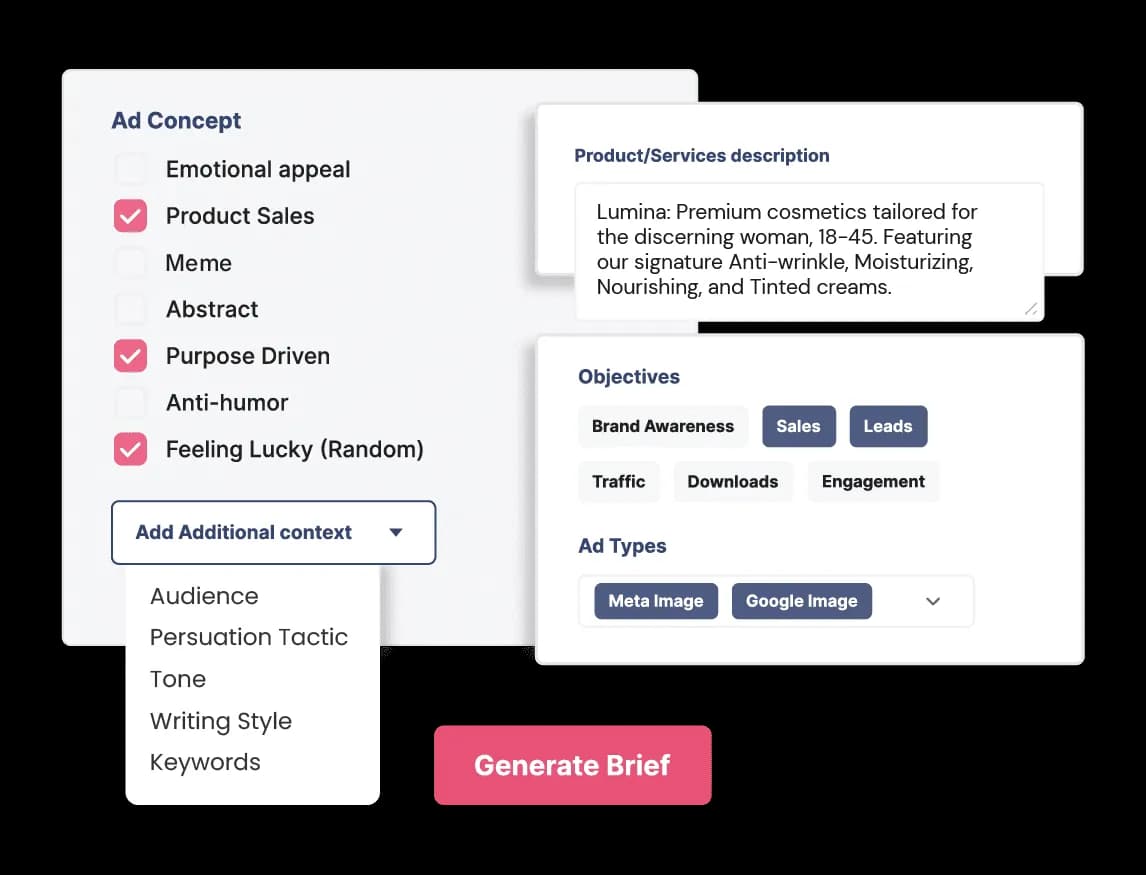Enable the Brand Awareness objective
Screen dimensions: 1146x875
click(x=662, y=426)
